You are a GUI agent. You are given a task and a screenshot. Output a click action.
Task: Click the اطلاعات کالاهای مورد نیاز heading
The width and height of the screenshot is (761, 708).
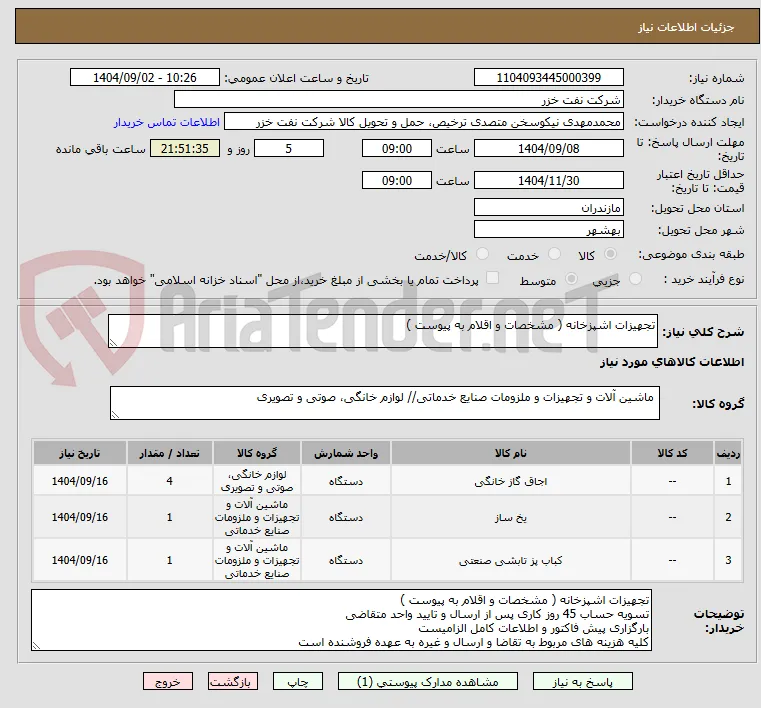tap(672, 362)
